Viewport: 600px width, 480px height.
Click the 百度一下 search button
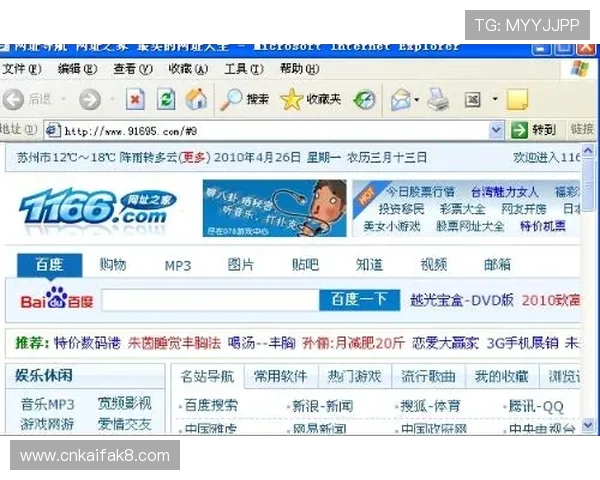tap(359, 300)
